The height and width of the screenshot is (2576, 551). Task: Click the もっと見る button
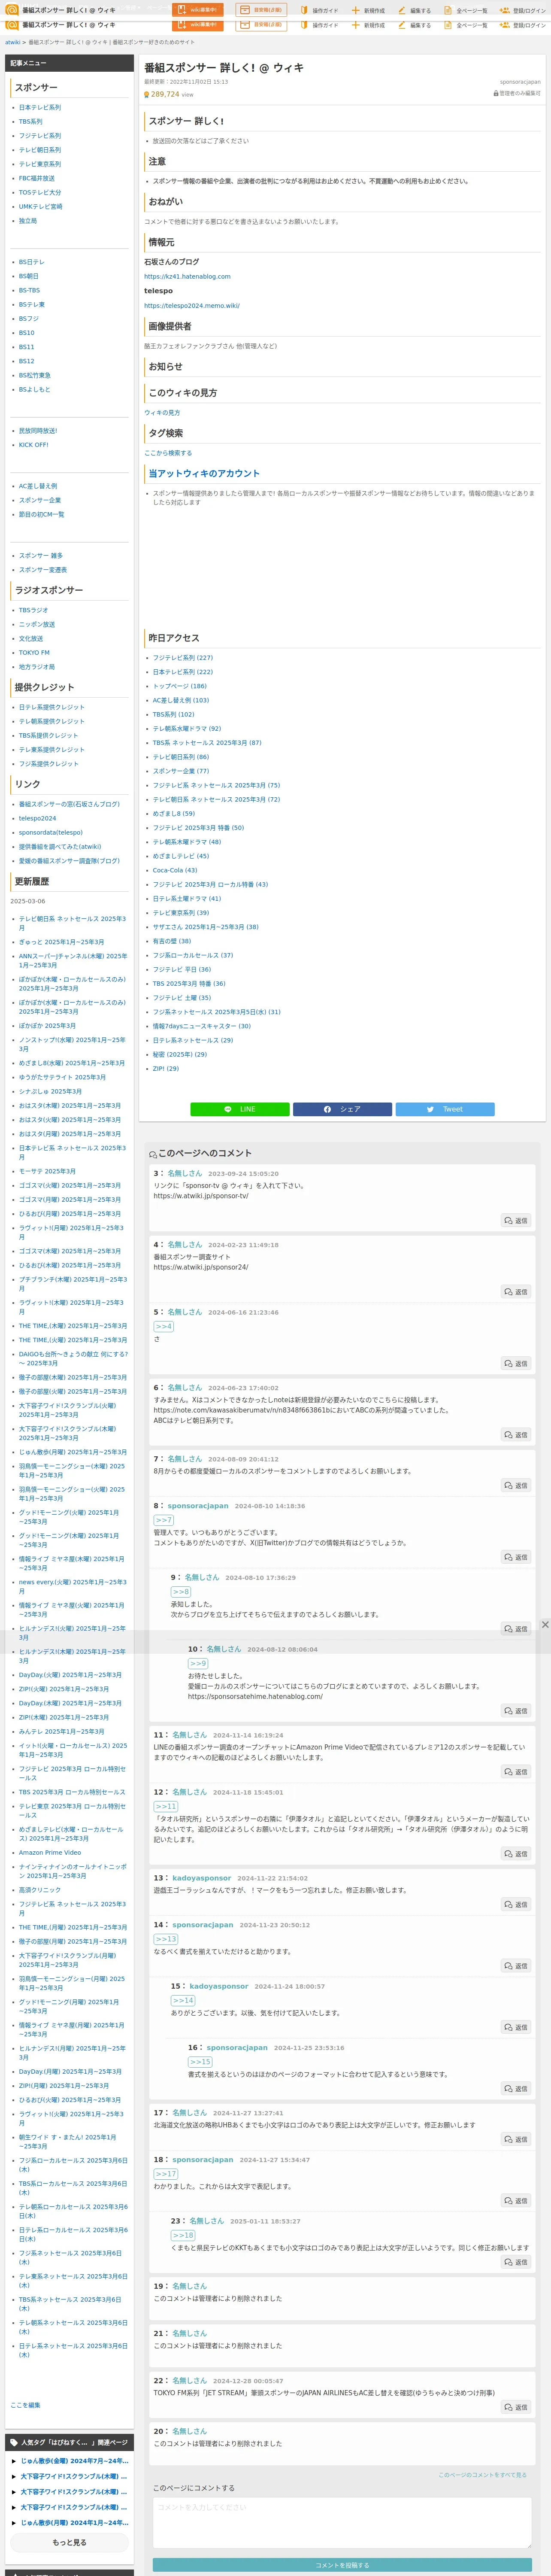(69, 2542)
